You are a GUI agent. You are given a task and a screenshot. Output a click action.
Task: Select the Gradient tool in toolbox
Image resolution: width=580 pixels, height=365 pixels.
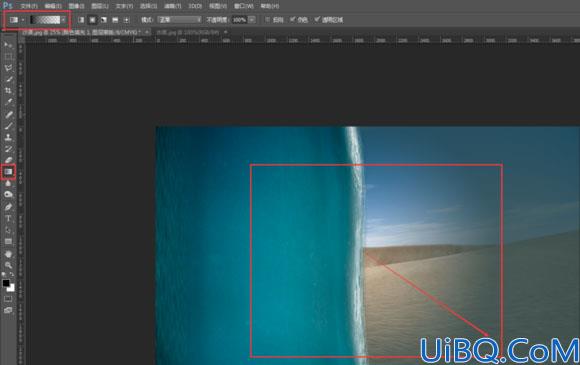coord(8,172)
